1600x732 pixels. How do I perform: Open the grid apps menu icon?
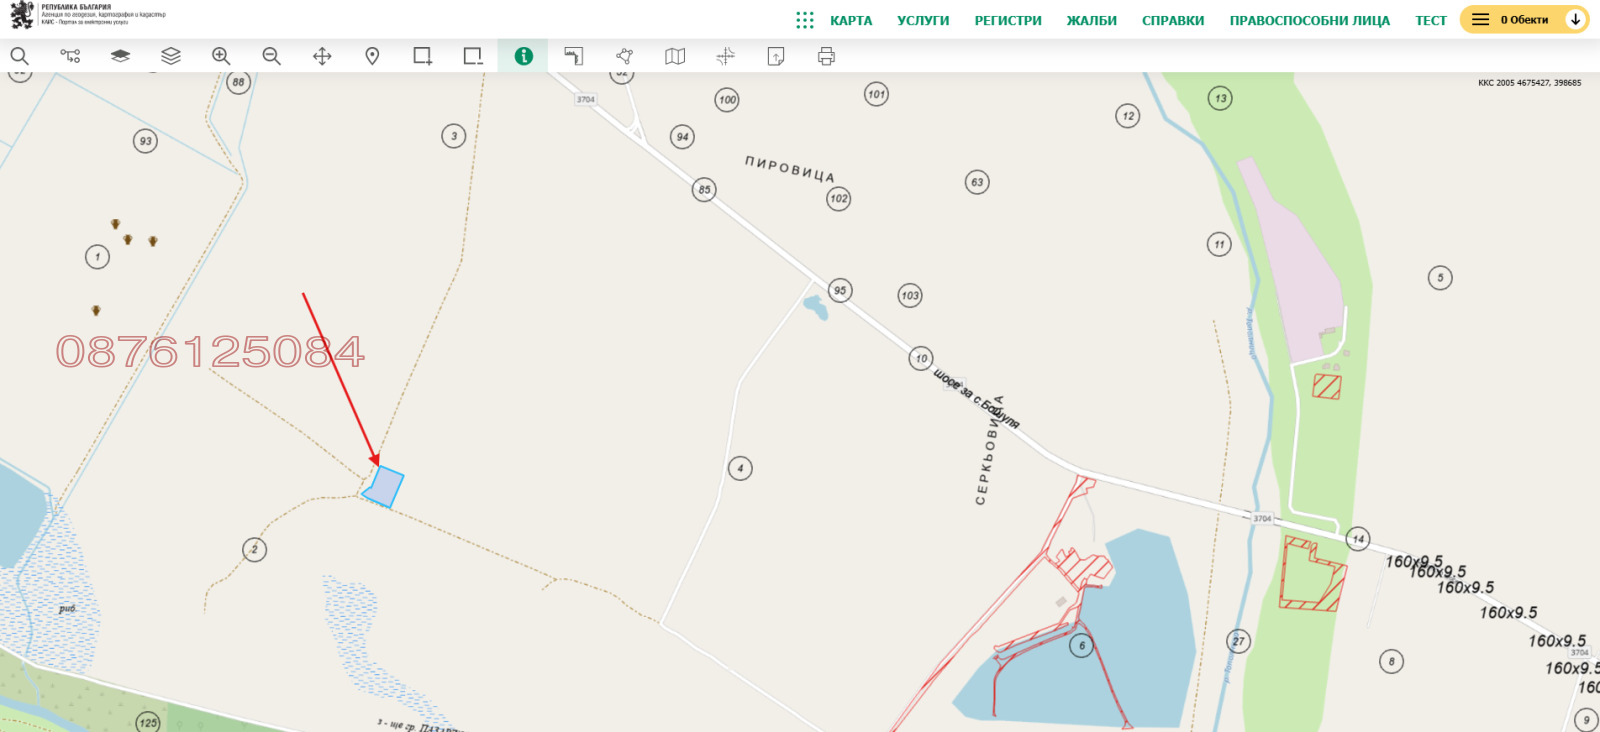[805, 20]
